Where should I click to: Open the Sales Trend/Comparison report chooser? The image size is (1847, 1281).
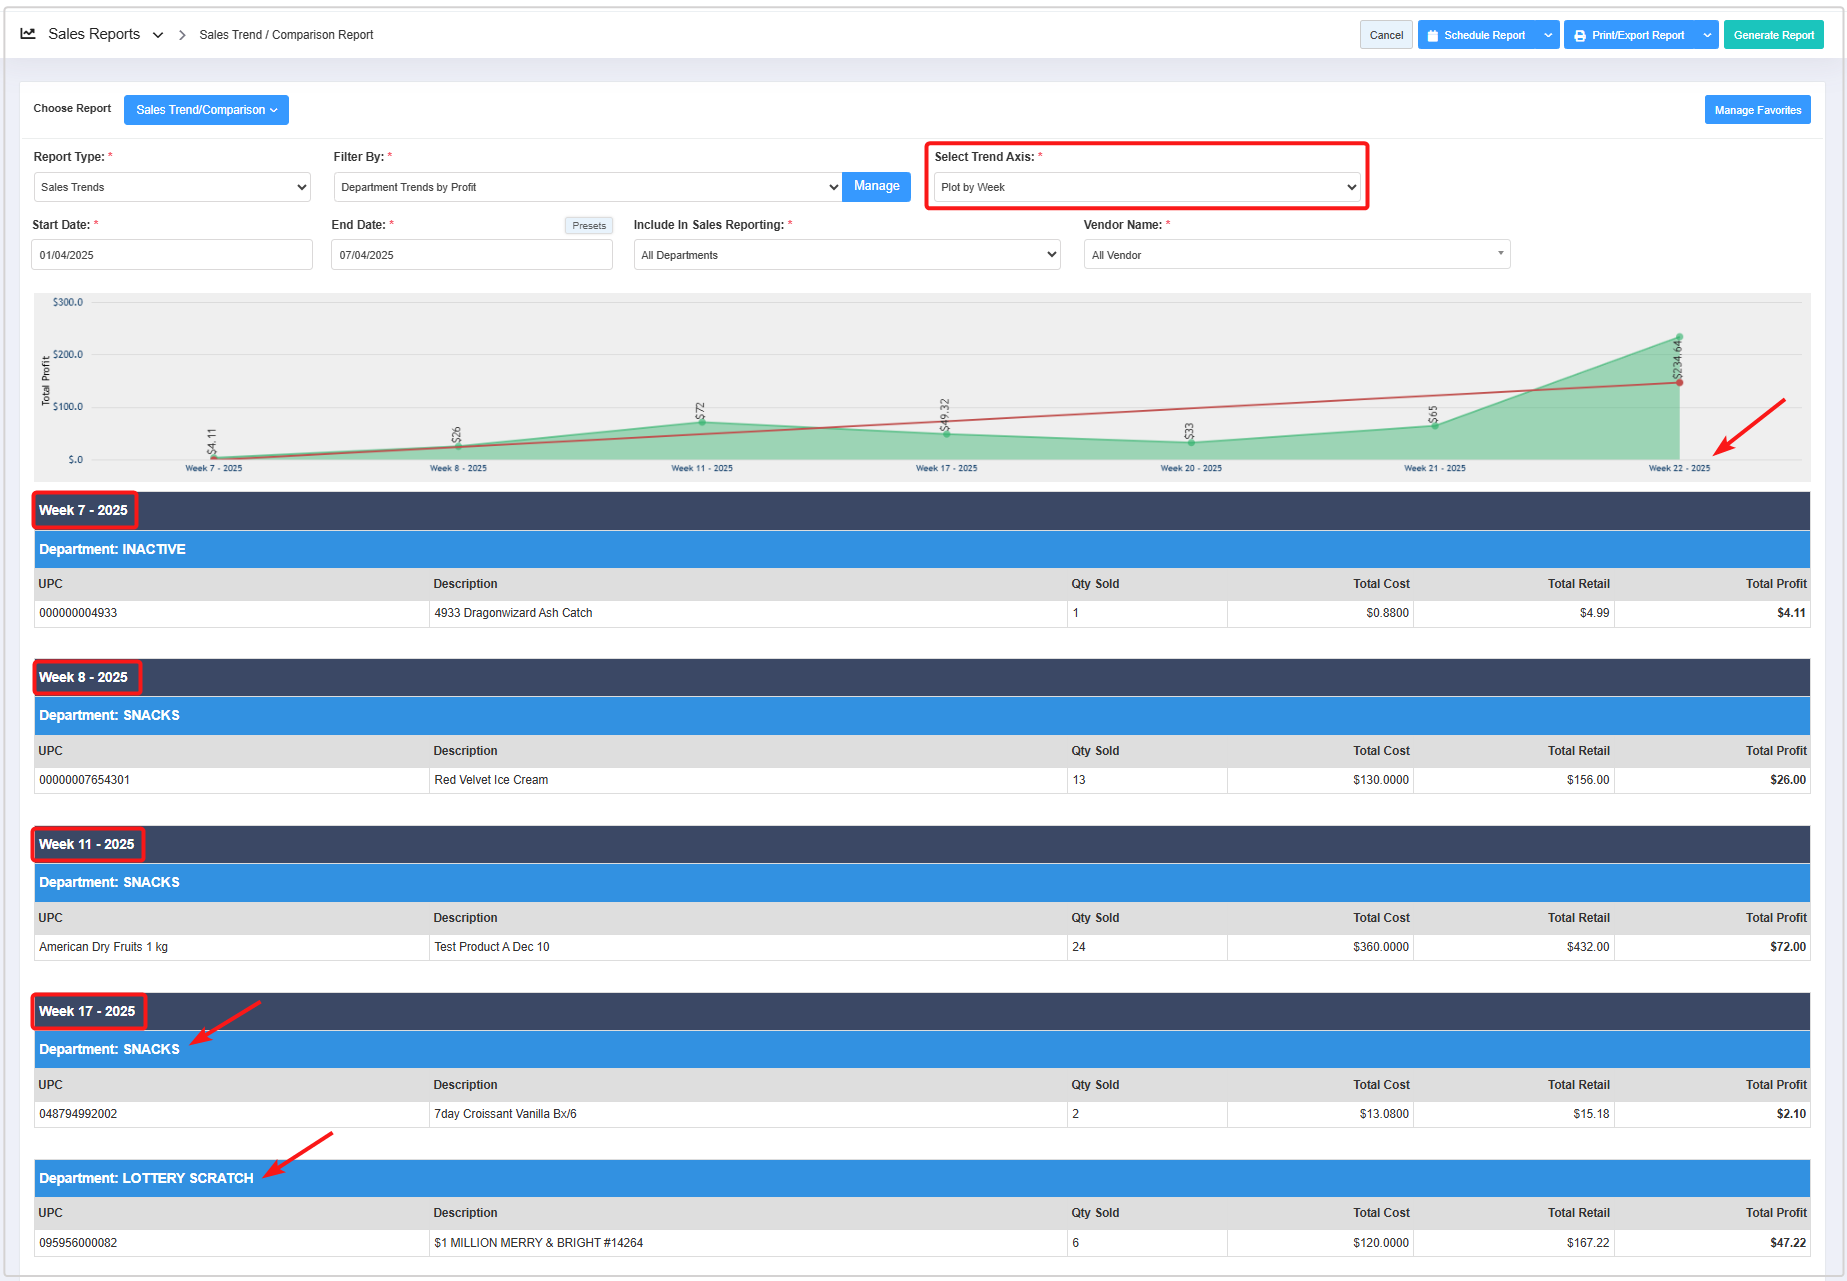206,110
